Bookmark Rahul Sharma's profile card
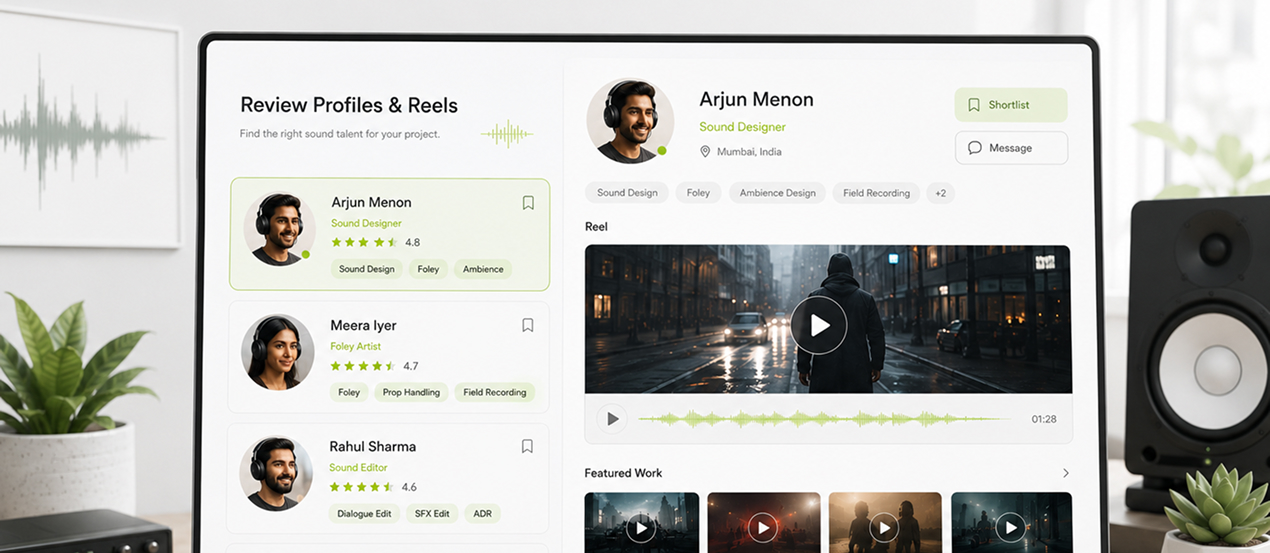 click(527, 446)
